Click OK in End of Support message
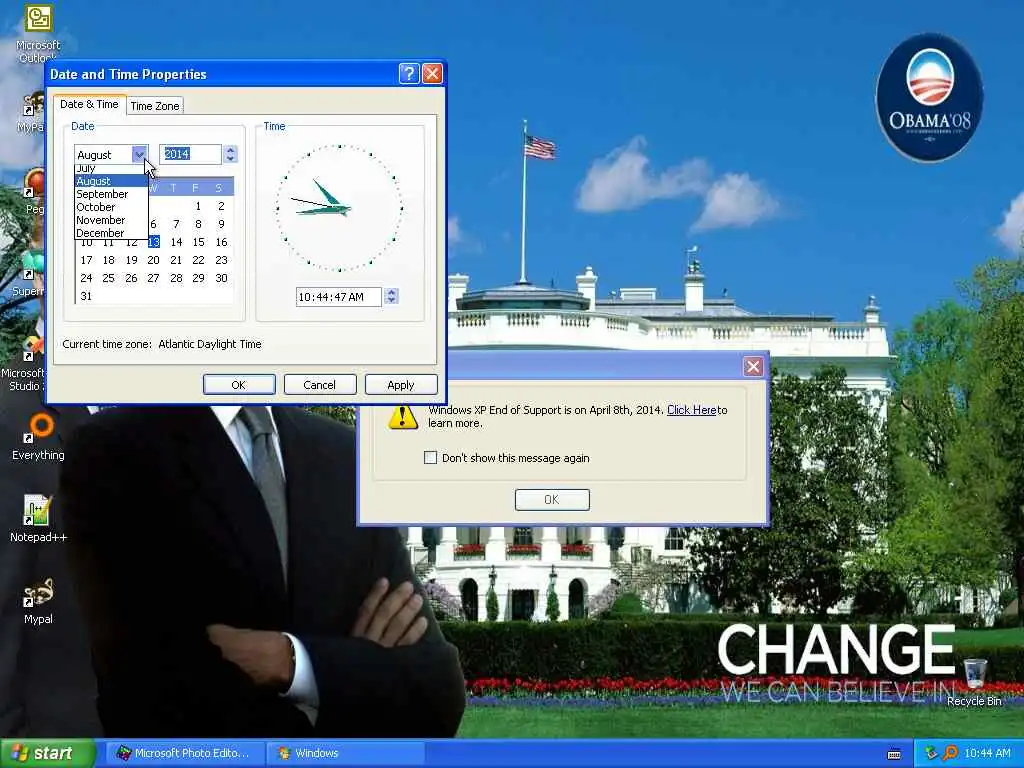The image size is (1024, 768). pos(552,500)
